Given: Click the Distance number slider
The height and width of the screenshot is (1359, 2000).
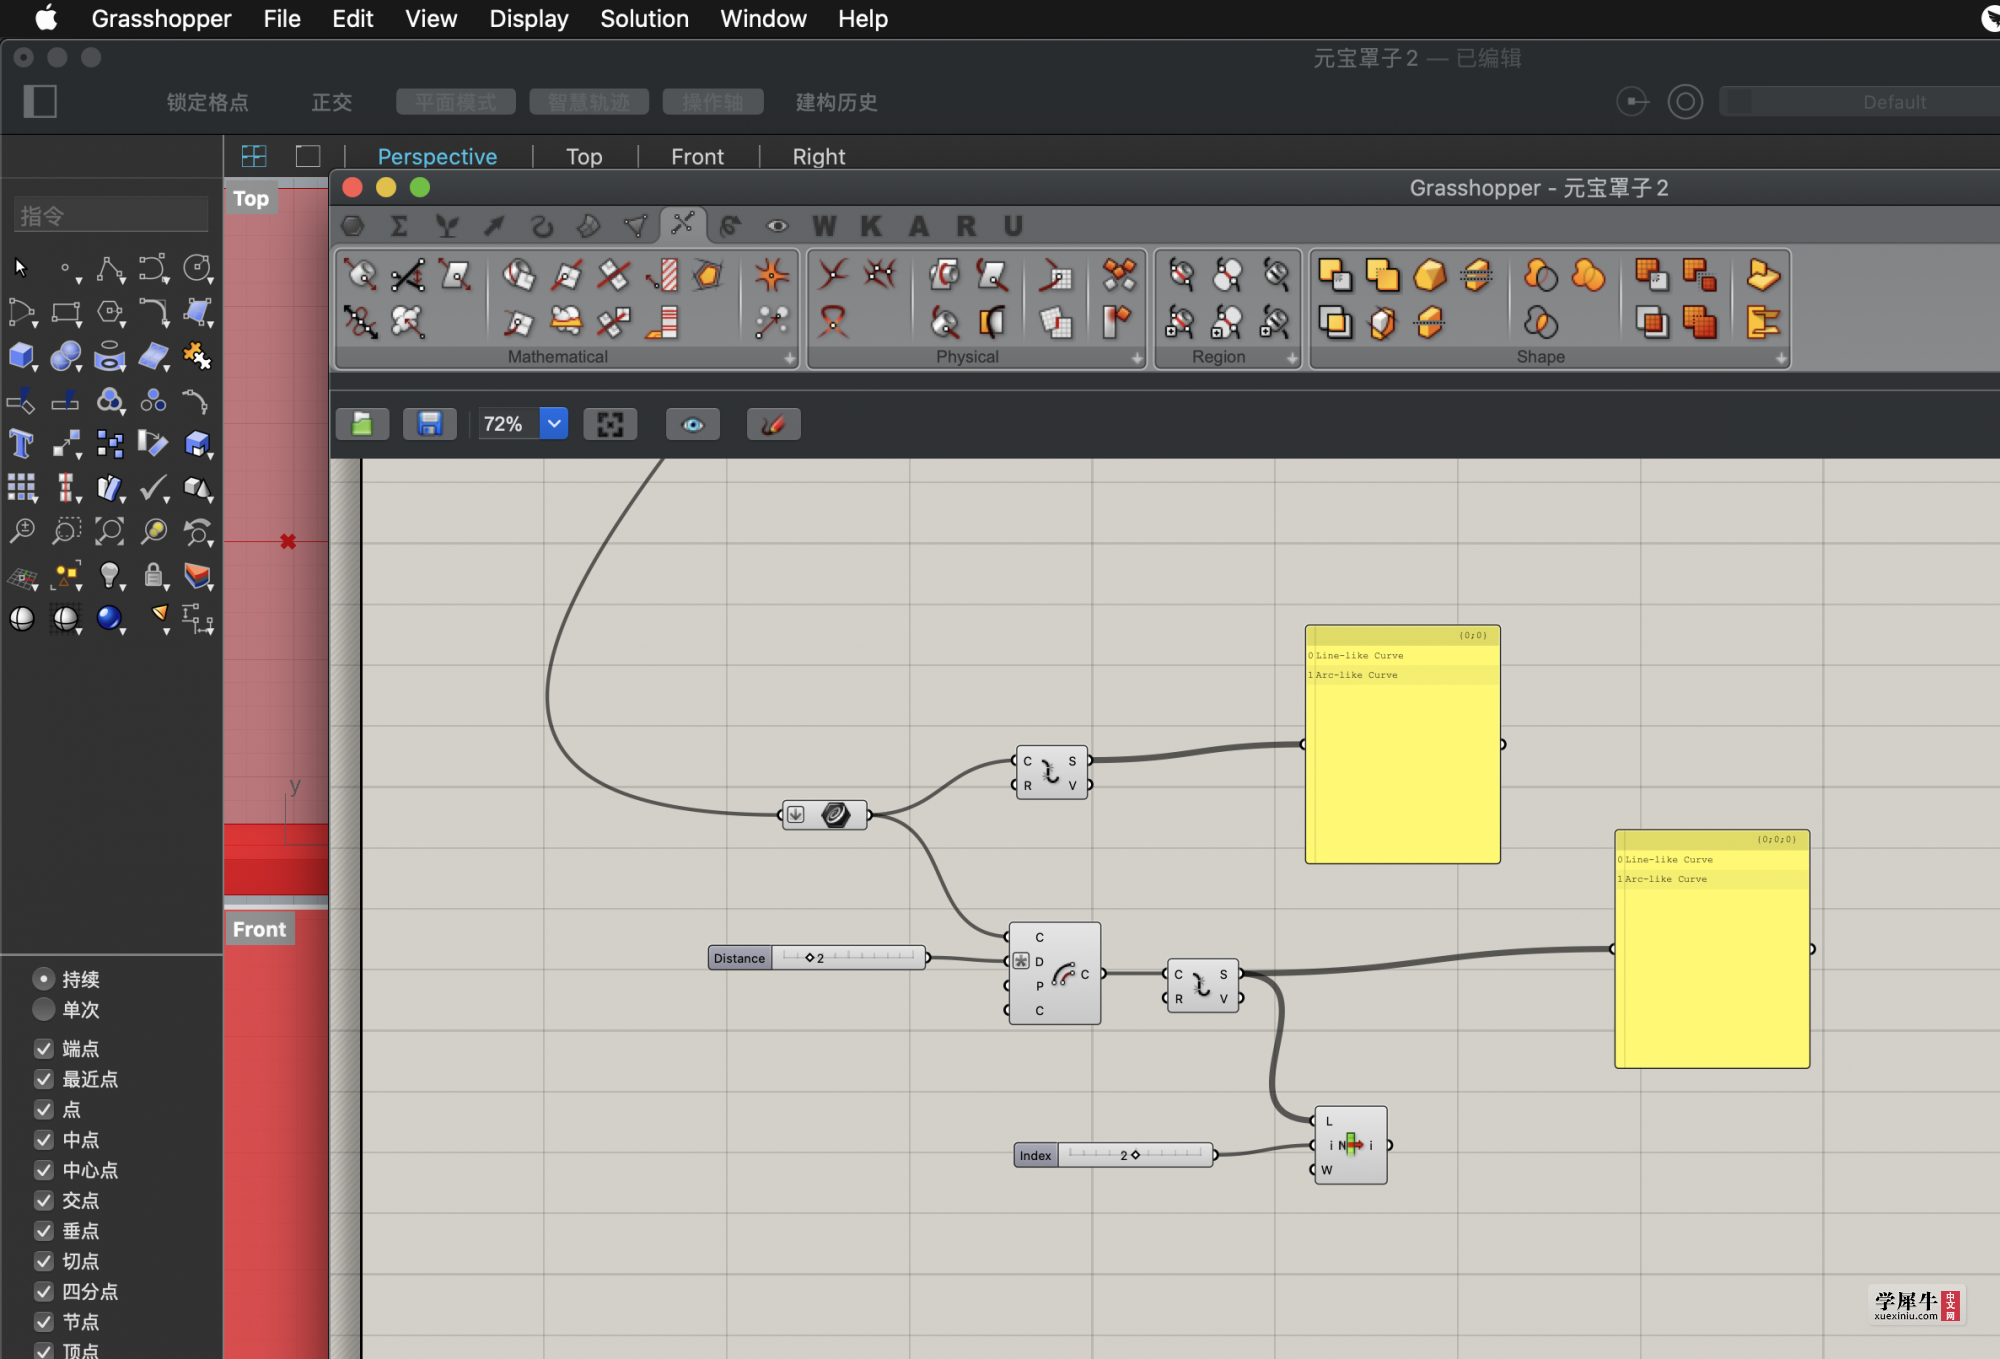Looking at the screenshot, I should coord(818,957).
